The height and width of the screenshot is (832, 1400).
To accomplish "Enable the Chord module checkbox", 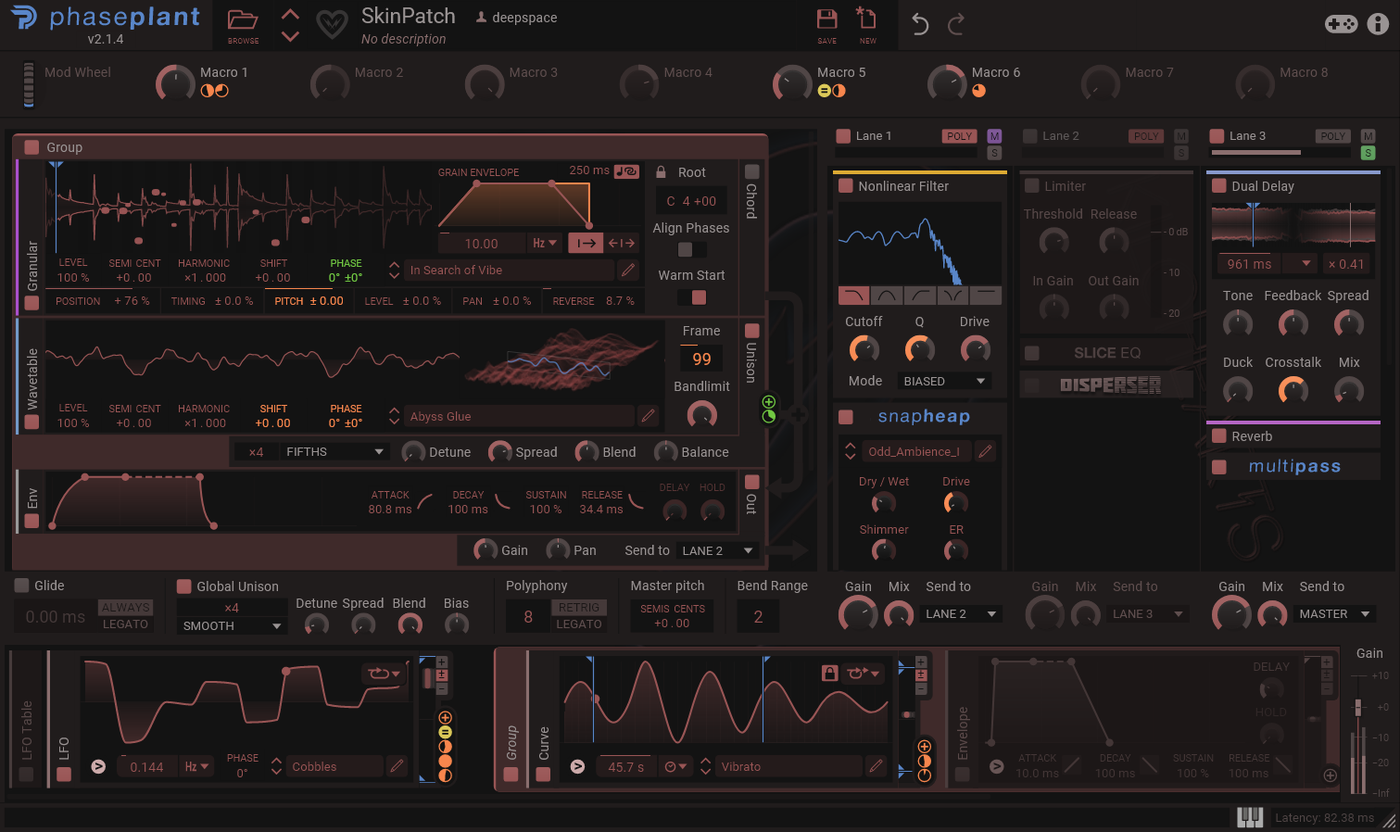I will 752,171.
